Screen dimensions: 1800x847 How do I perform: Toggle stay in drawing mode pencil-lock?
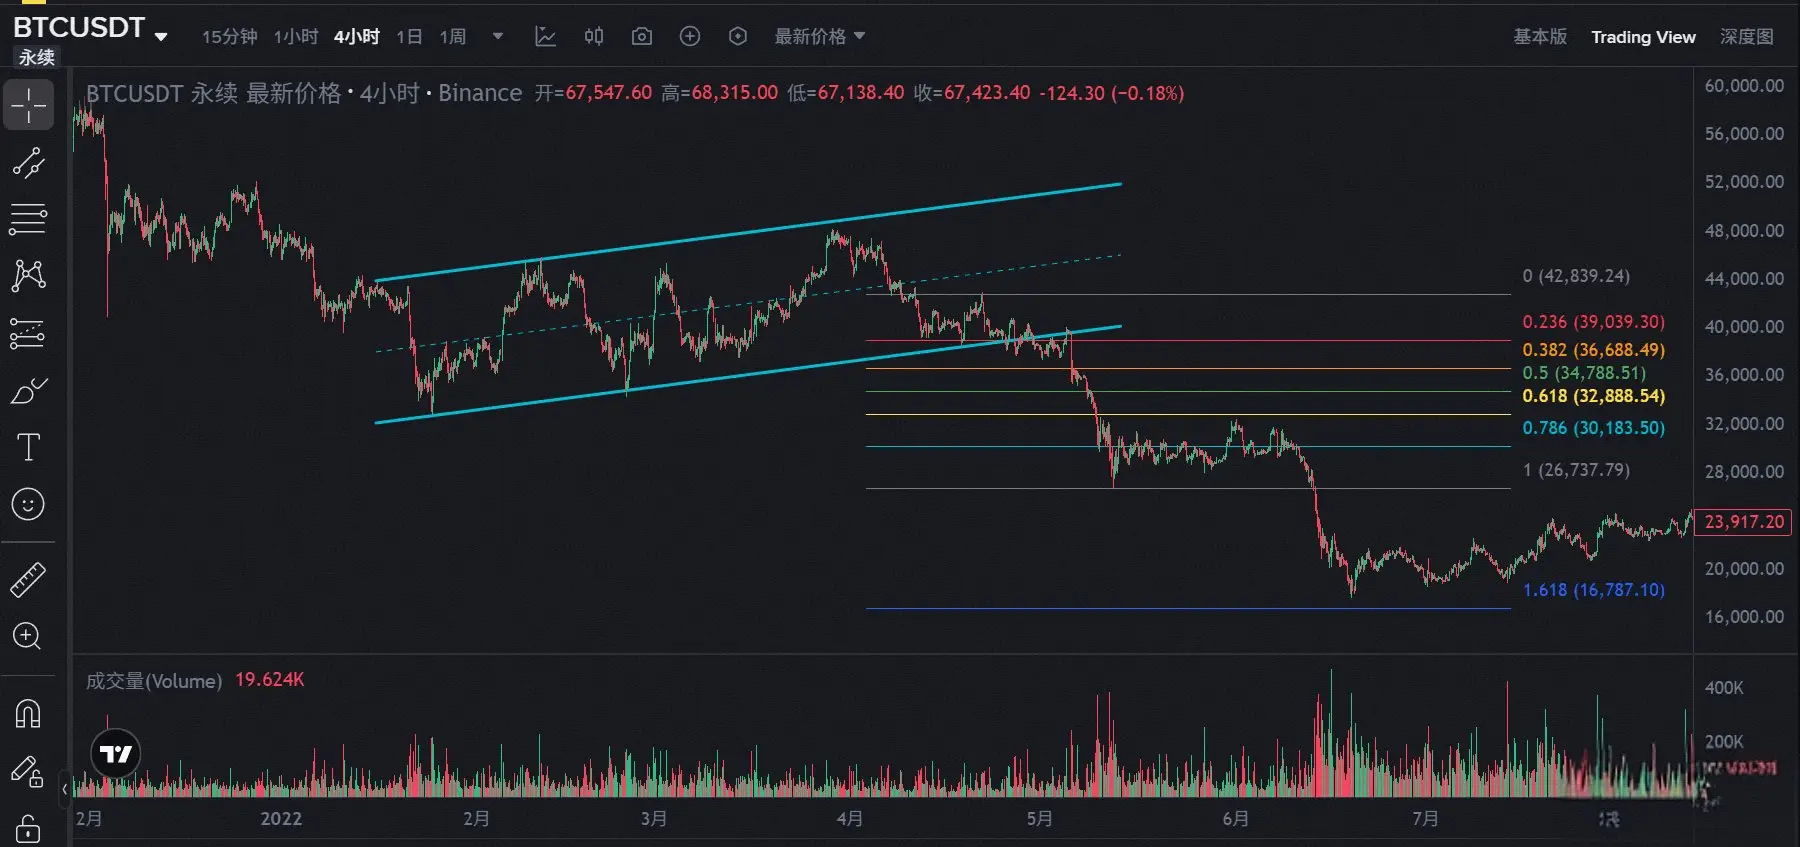[x=28, y=770]
